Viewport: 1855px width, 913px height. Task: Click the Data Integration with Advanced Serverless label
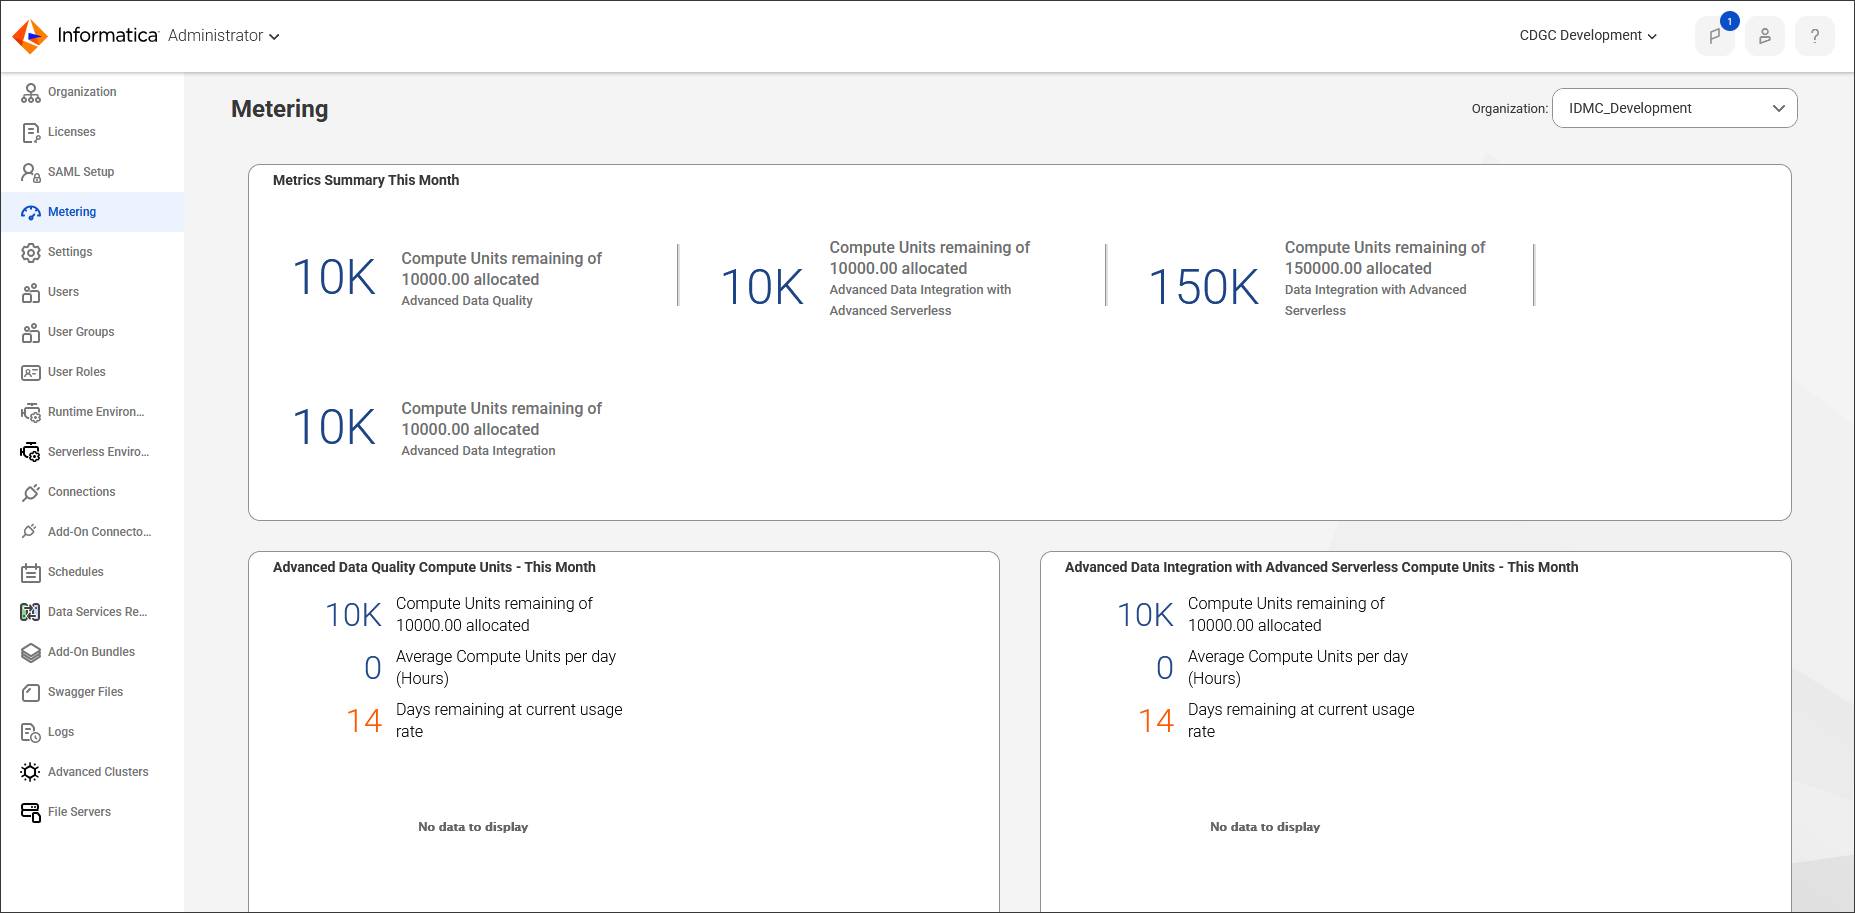click(x=1375, y=300)
